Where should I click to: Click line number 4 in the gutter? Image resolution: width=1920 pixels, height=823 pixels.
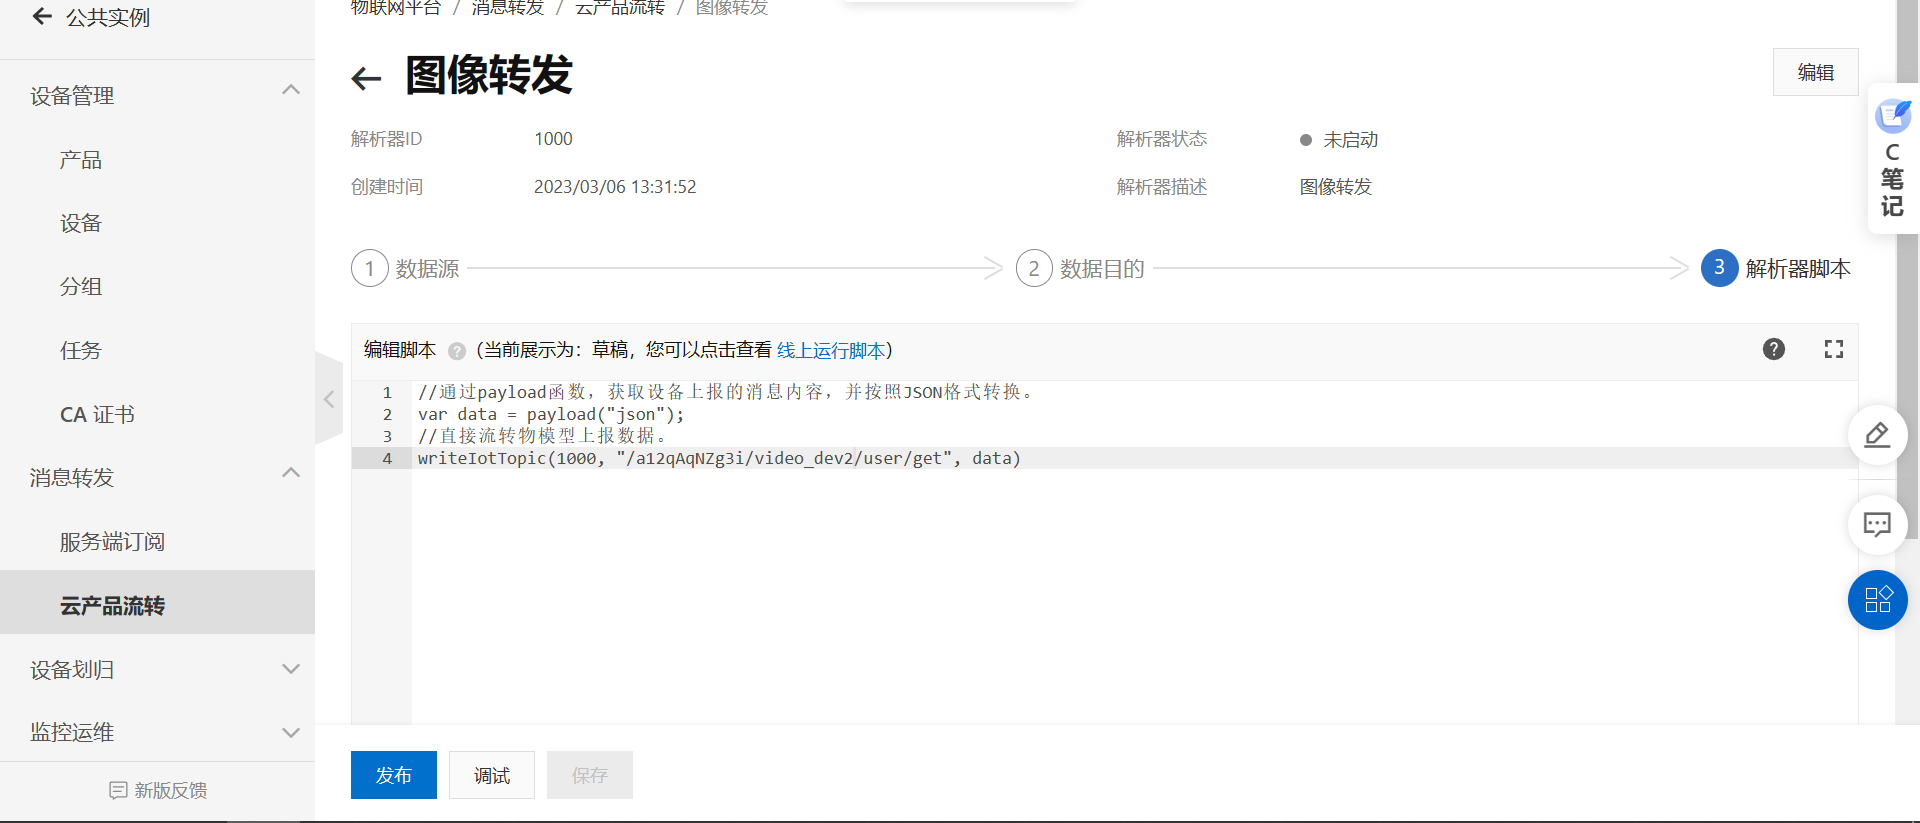387,458
